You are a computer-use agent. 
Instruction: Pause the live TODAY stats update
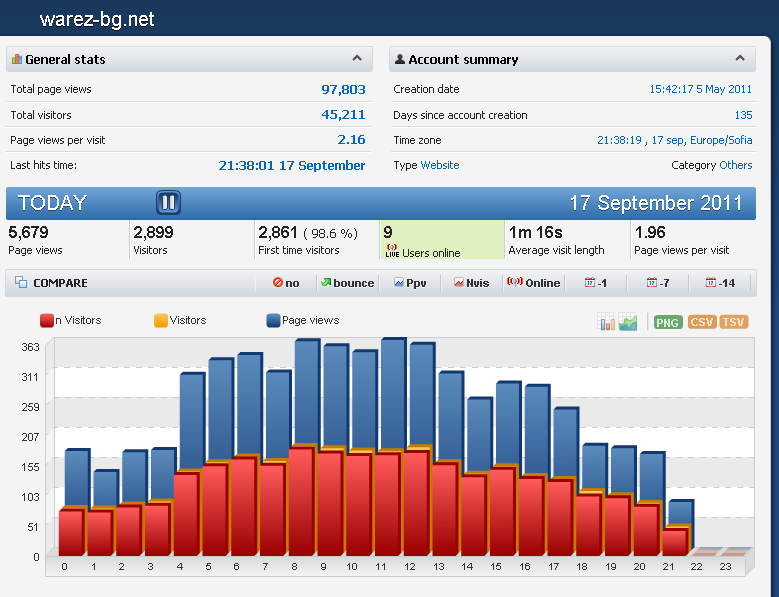coord(168,203)
